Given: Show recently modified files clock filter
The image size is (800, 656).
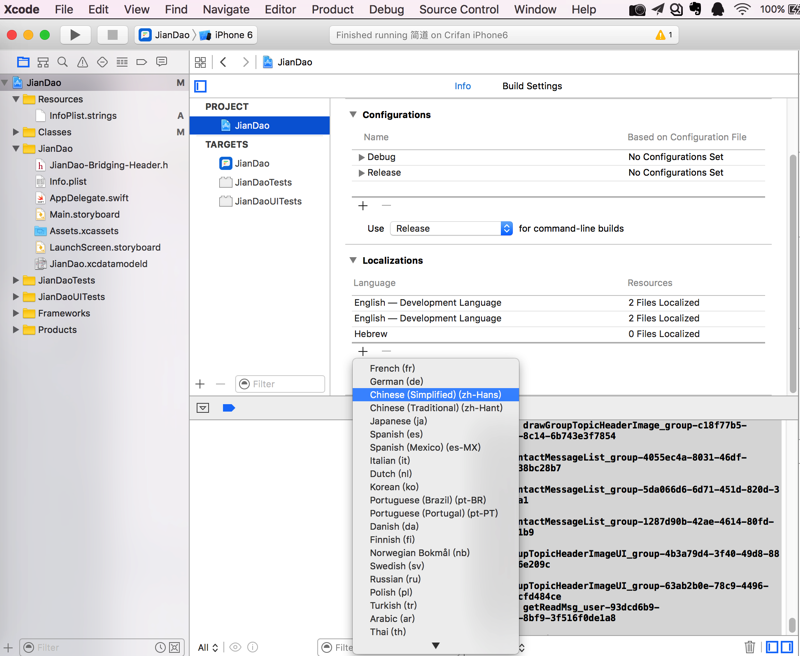Looking at the screenshot, I should pos(160,648).
